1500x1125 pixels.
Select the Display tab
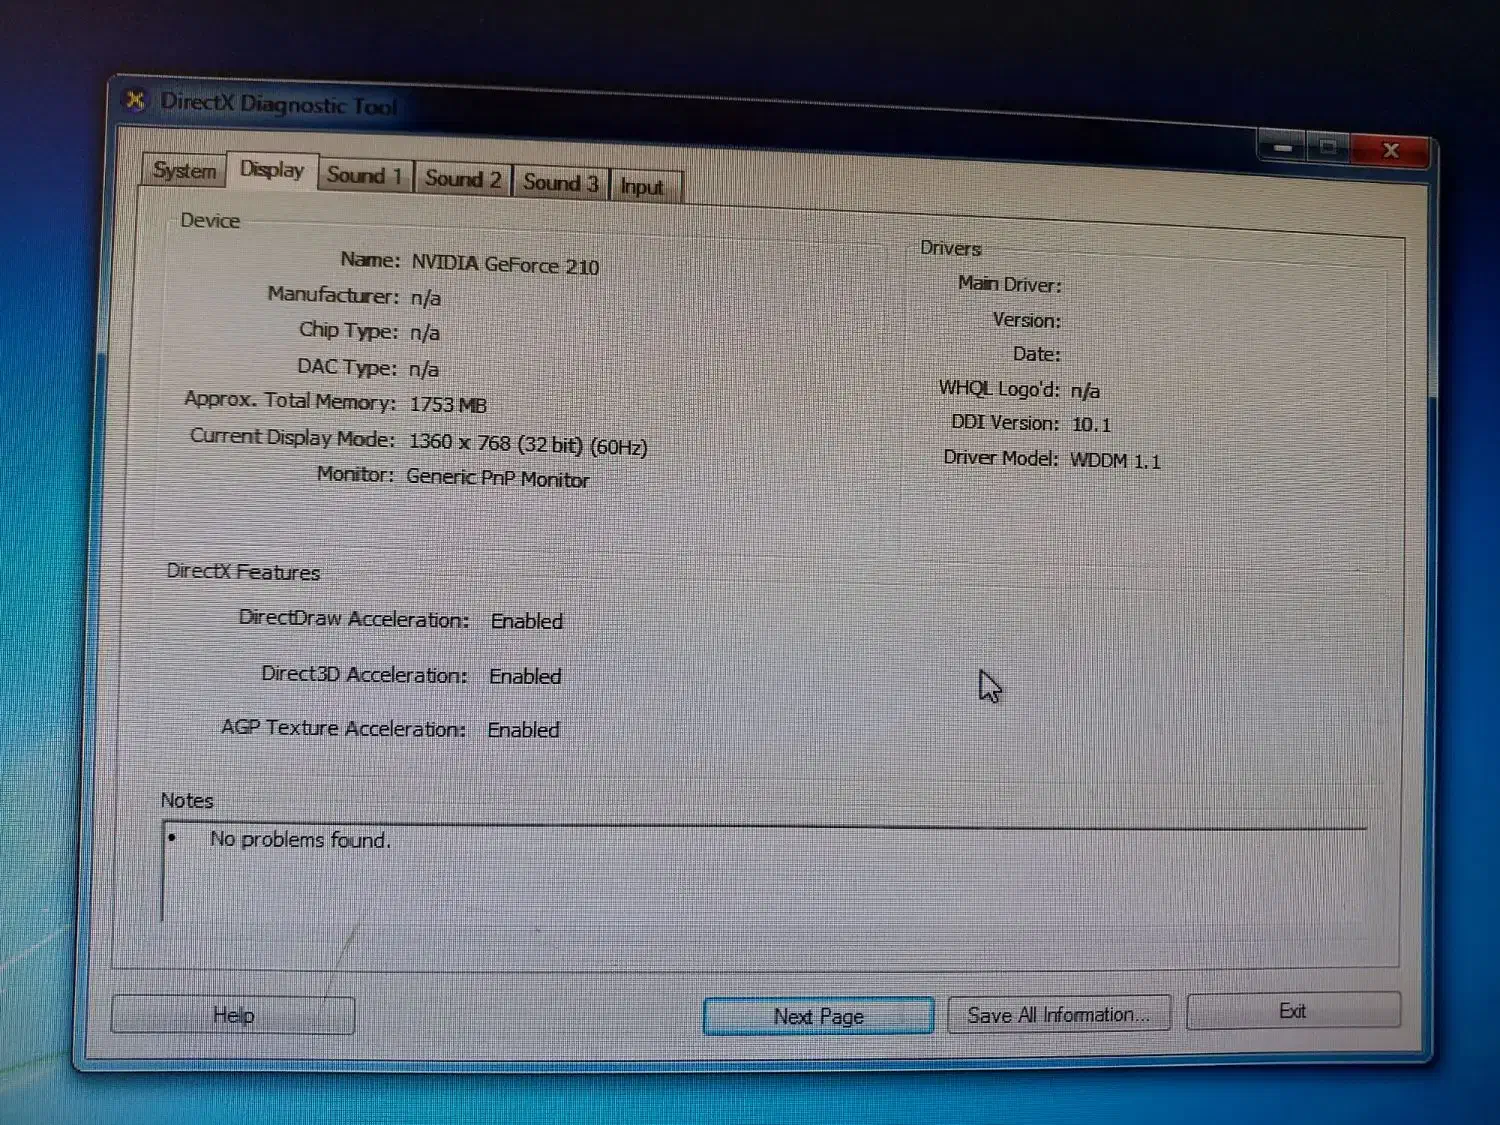pyautogui.click(x=272, y=170)
